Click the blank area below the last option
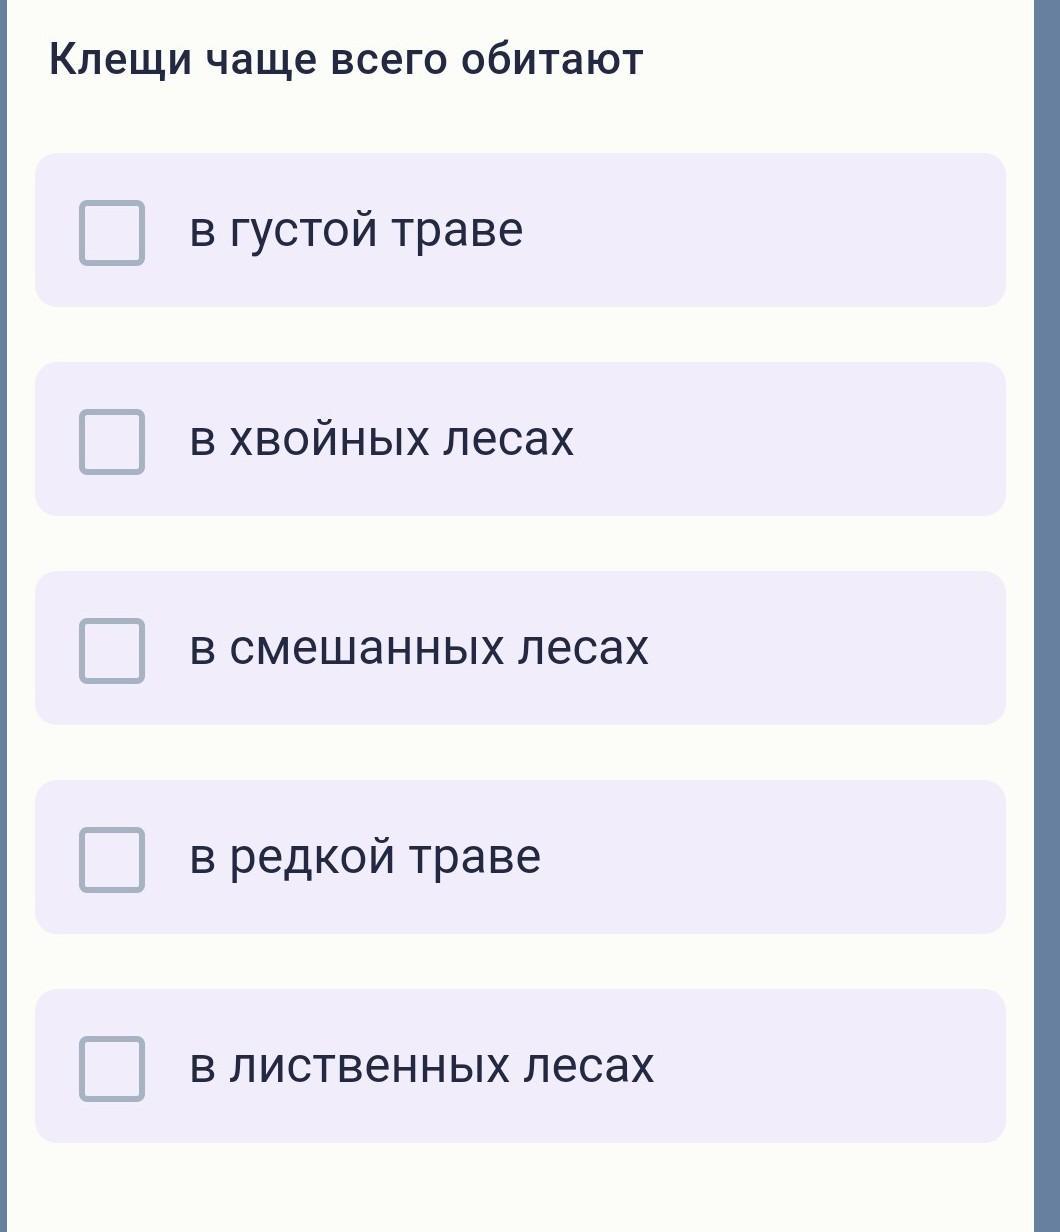Screen dimensions: 1060x1232 [520, 1190]
